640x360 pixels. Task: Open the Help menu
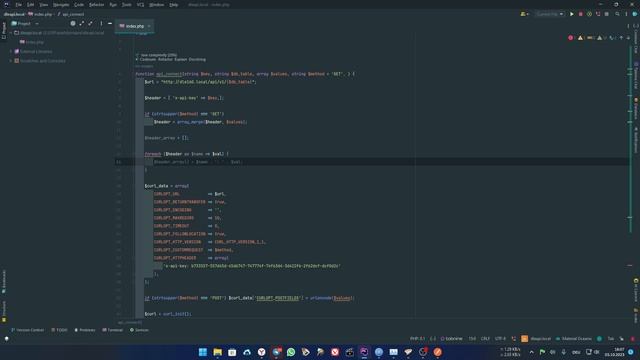pos(173,4)
